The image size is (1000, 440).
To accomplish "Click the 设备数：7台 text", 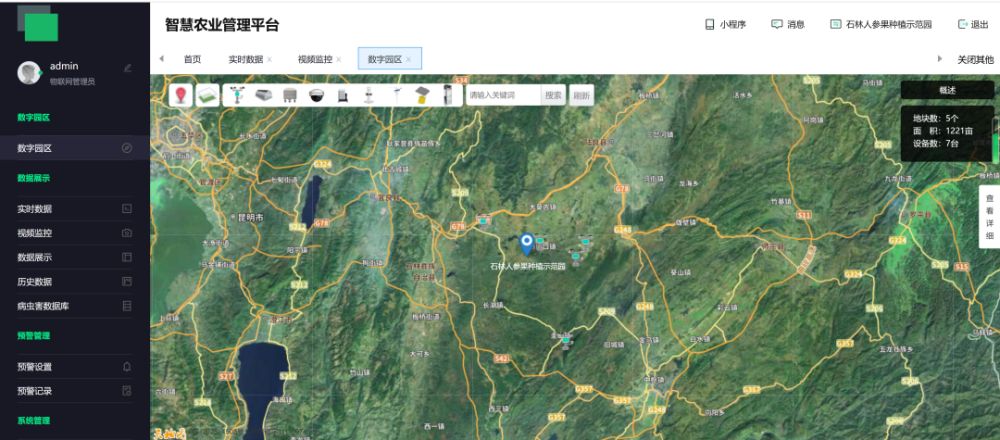I will point(936,143).
